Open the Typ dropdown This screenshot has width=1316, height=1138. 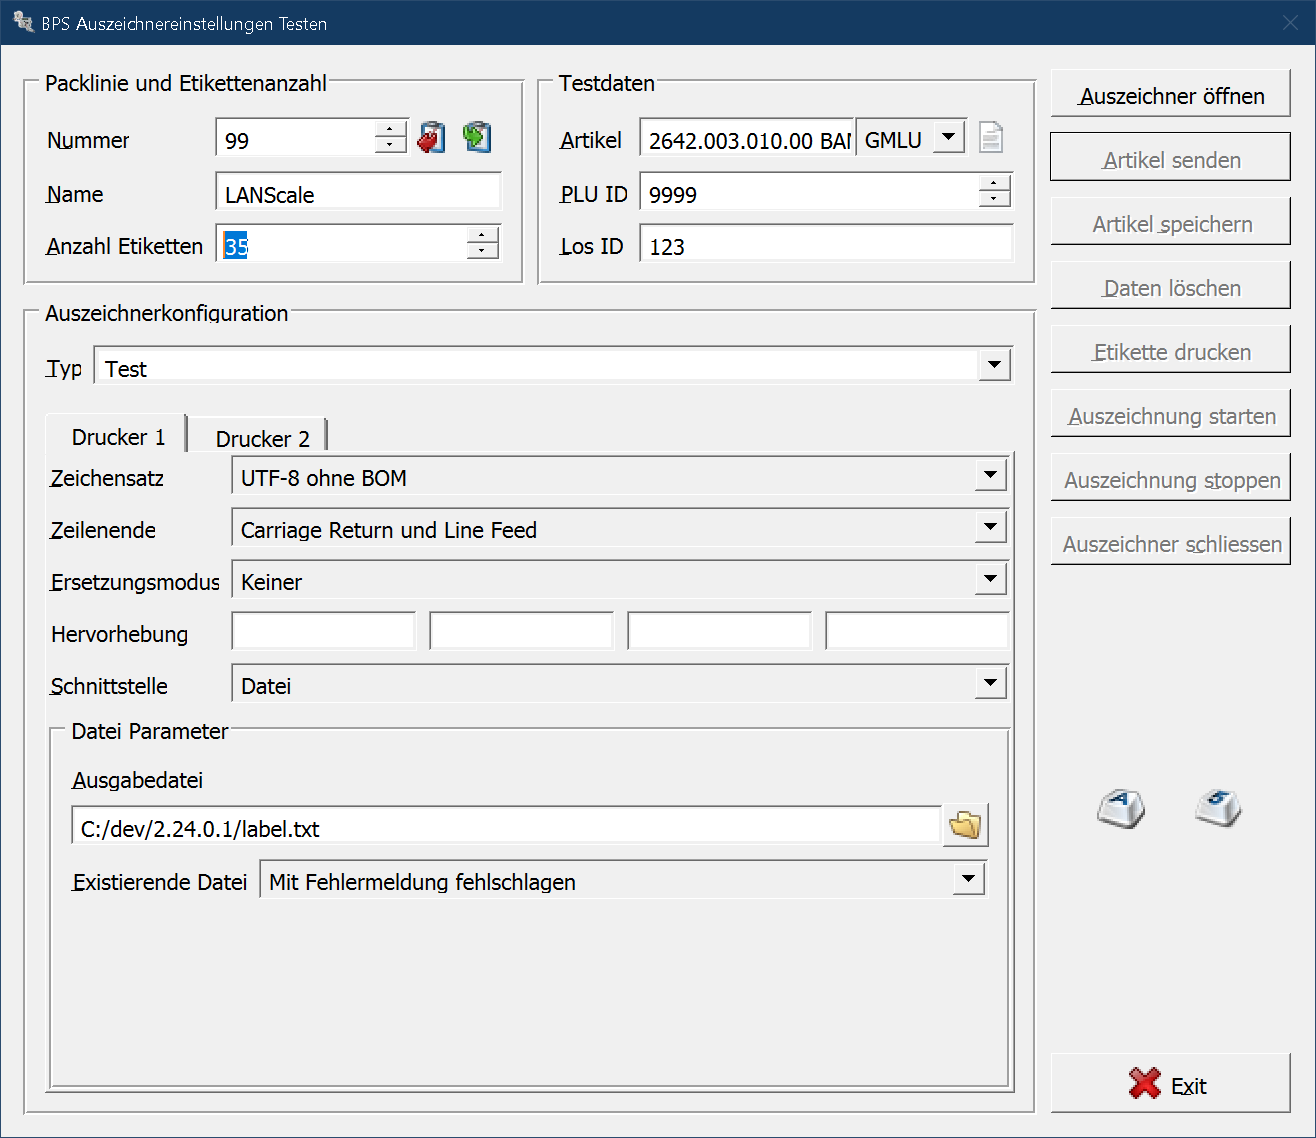[x=994, y=365]
